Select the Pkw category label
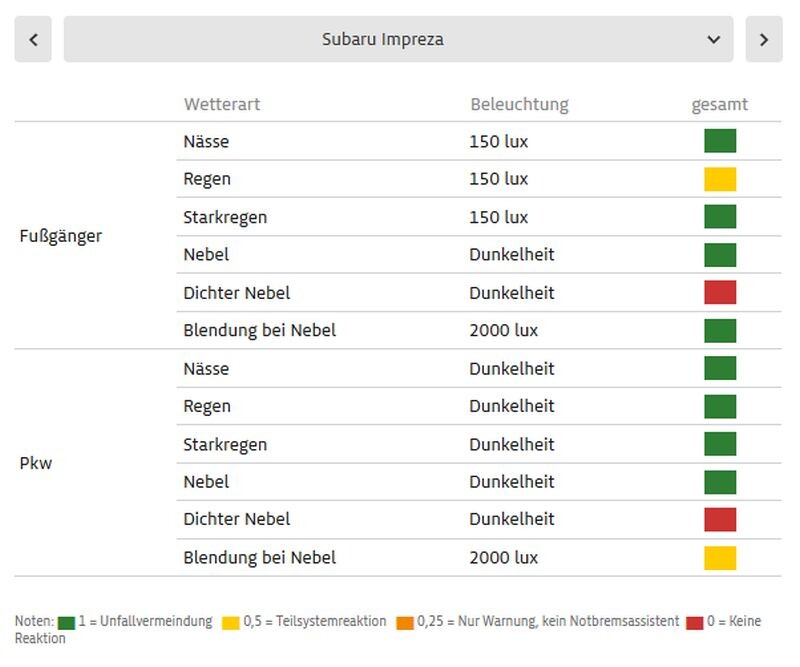The width and height of the screenshot is (800, 667). pyautogui.click(x=36, y=463)
